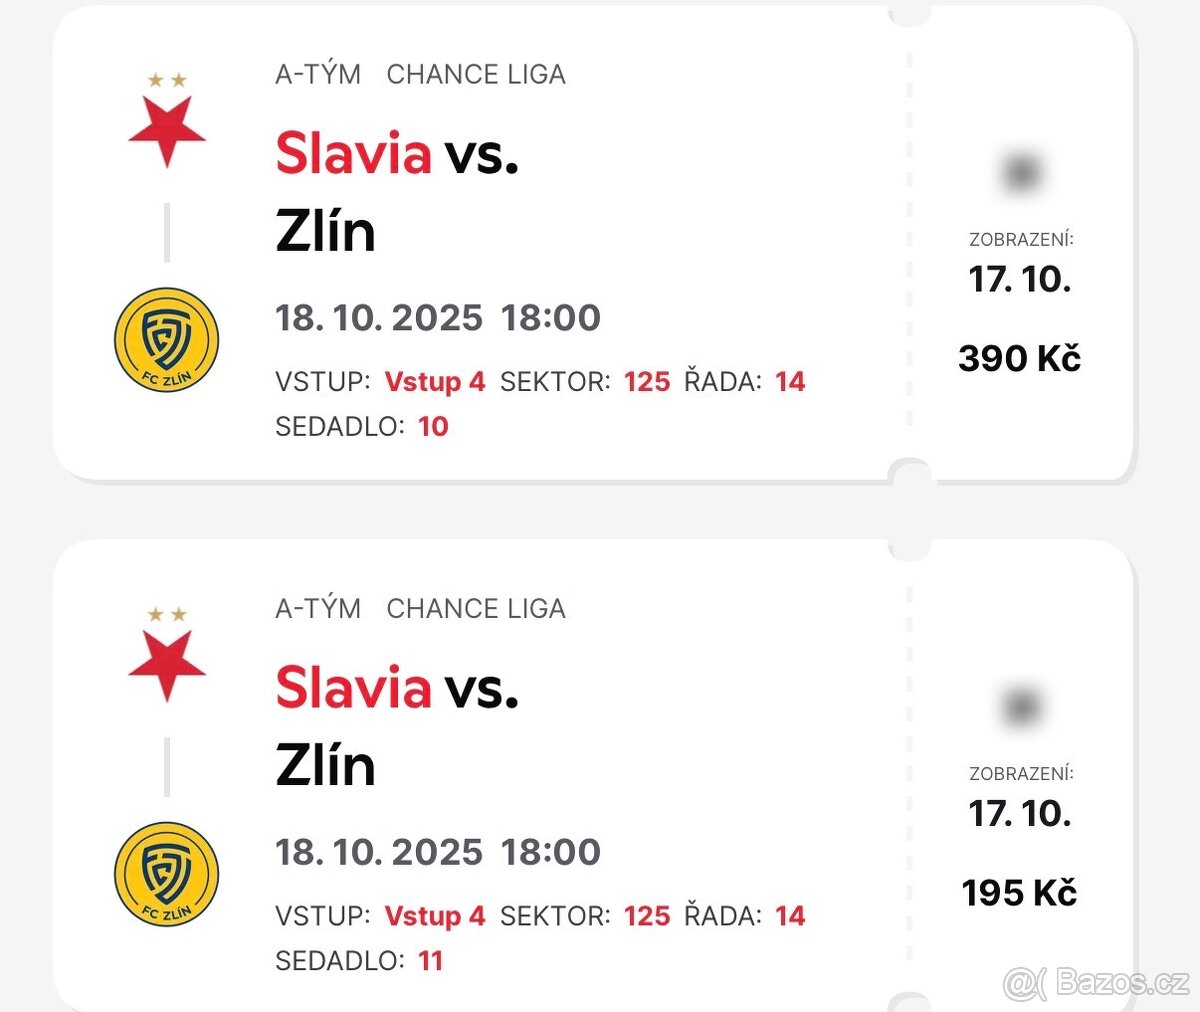Click the blurred icon above the 390 Kč price
This screenshot has width=1200, height=1012.
(x=1021, y=173)
